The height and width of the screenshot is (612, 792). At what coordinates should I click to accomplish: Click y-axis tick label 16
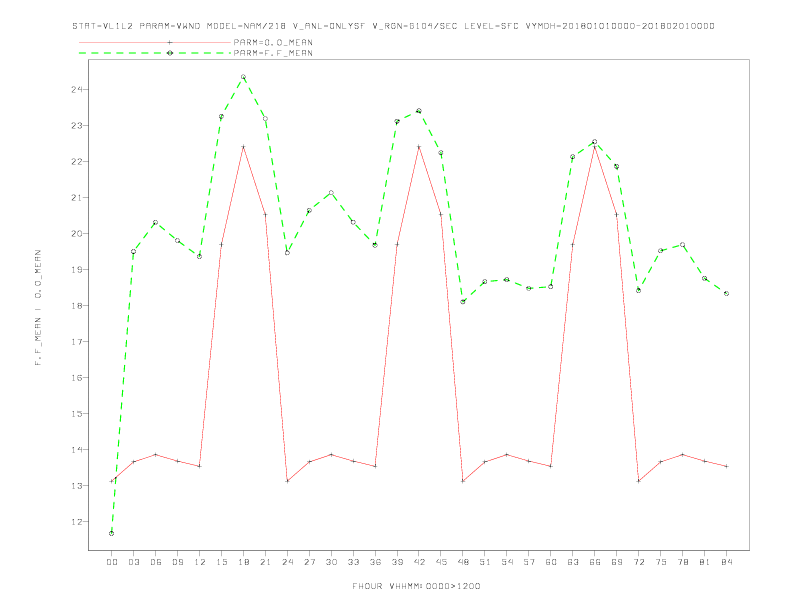tap(77, 378)
